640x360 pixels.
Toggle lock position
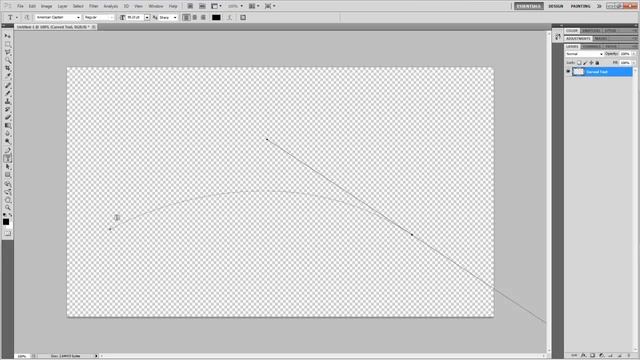coord(591,63)
